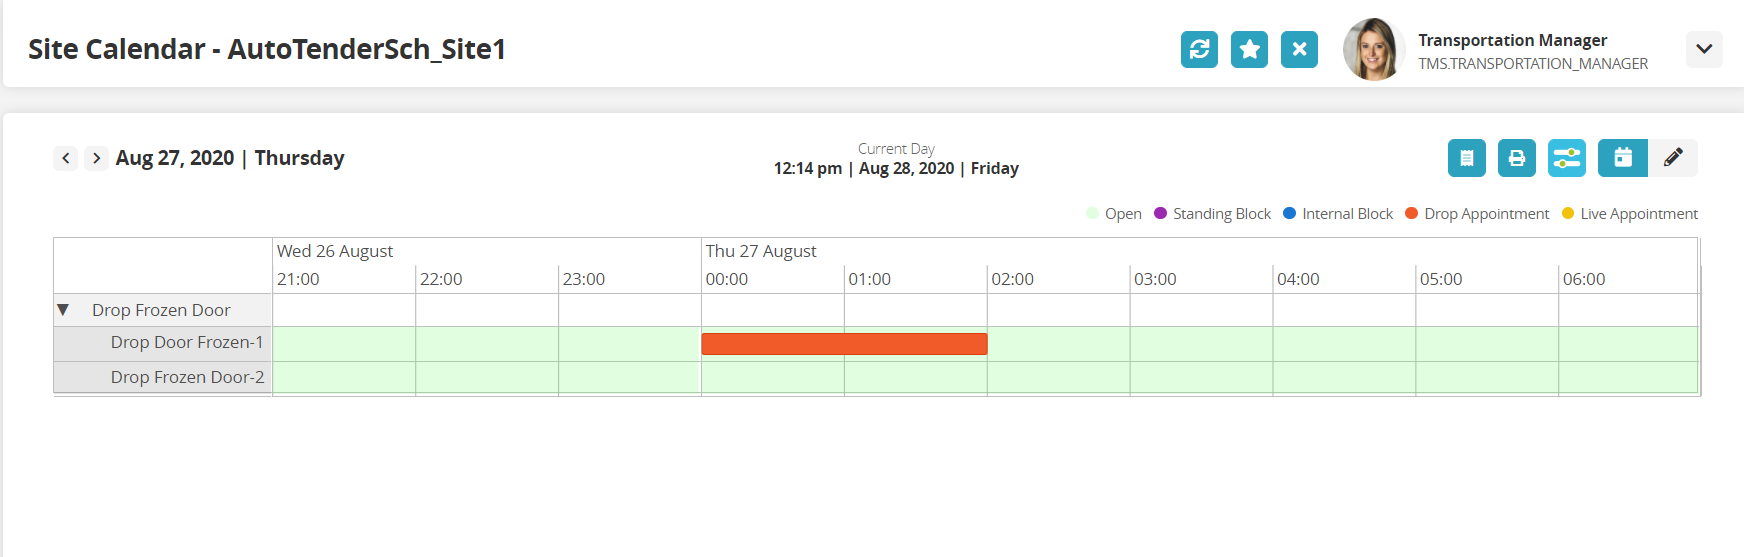Select the Drop Door Frozen-1 row

[x=187, y=343]
